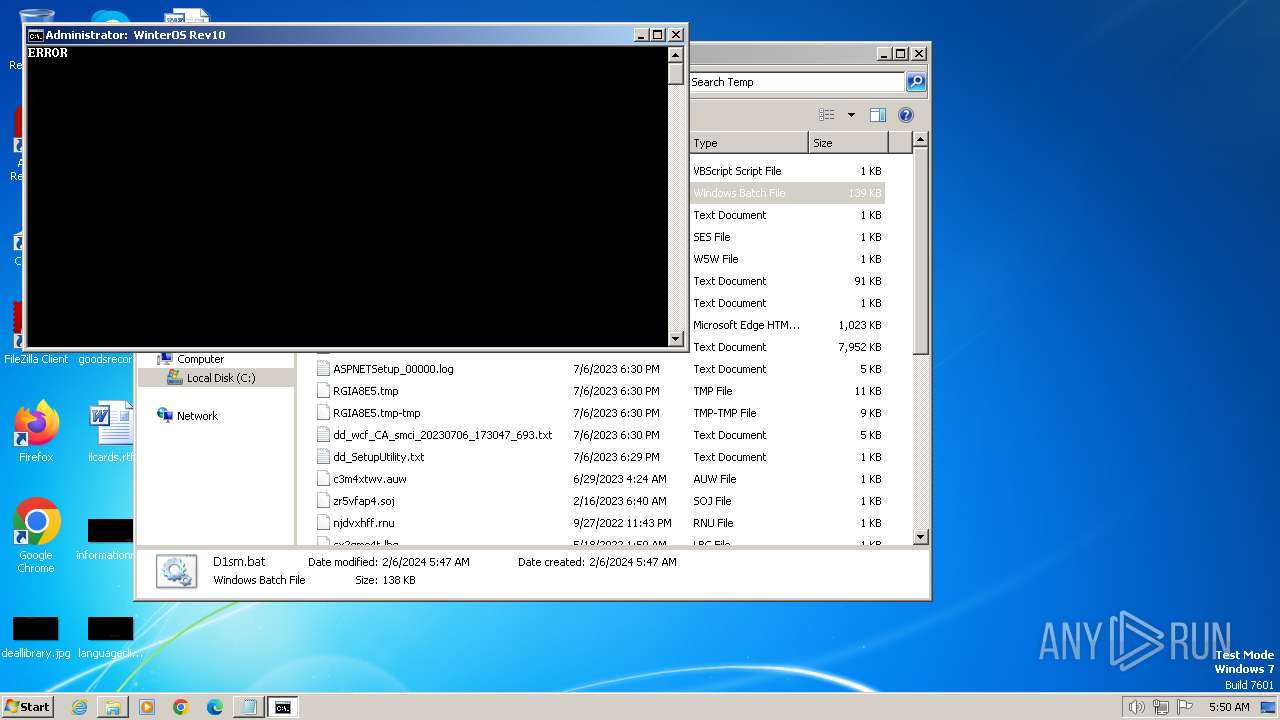
Task: Select the njdvxhff.rnu file
Action: pos(363,523)
